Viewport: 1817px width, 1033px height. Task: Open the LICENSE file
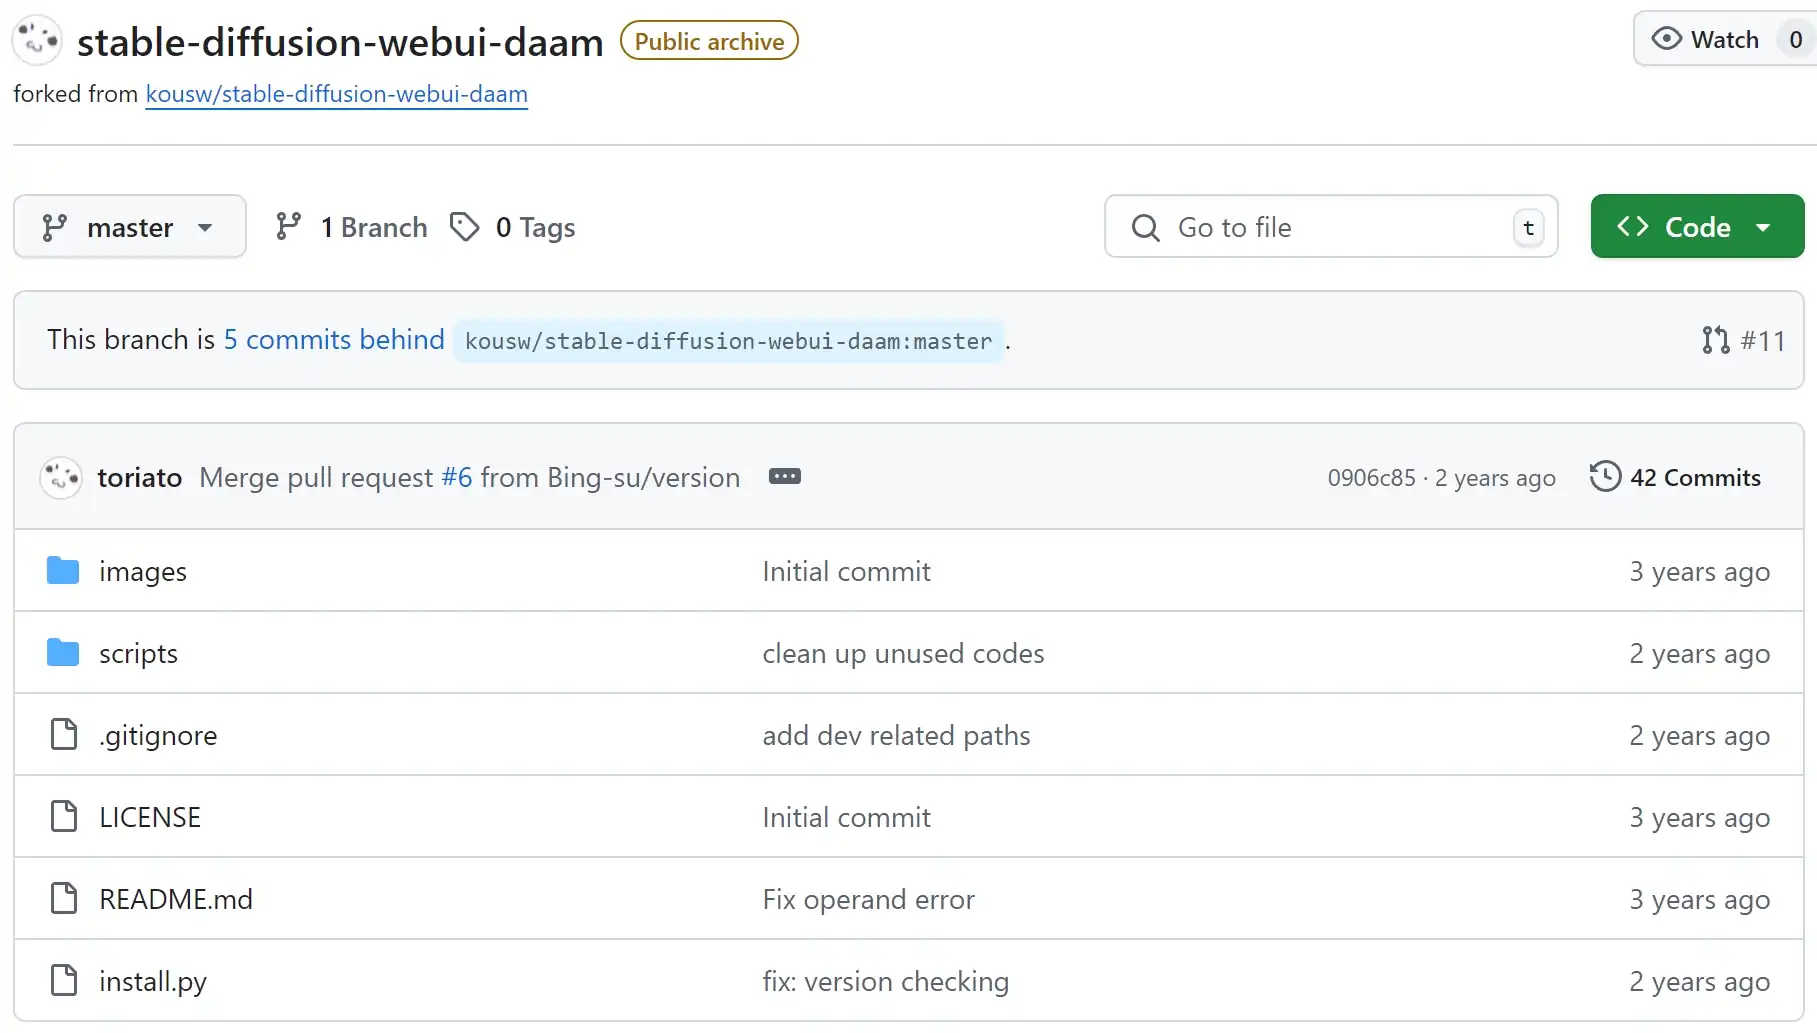pos(150,817)
